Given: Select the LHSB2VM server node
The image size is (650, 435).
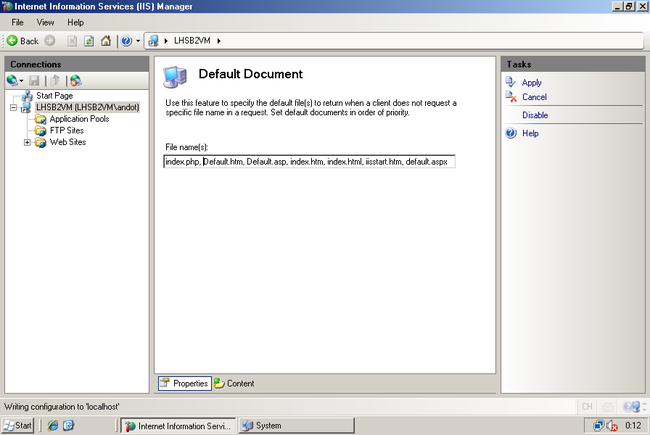Looking at the screenshot, I should (x=87, y=107).
